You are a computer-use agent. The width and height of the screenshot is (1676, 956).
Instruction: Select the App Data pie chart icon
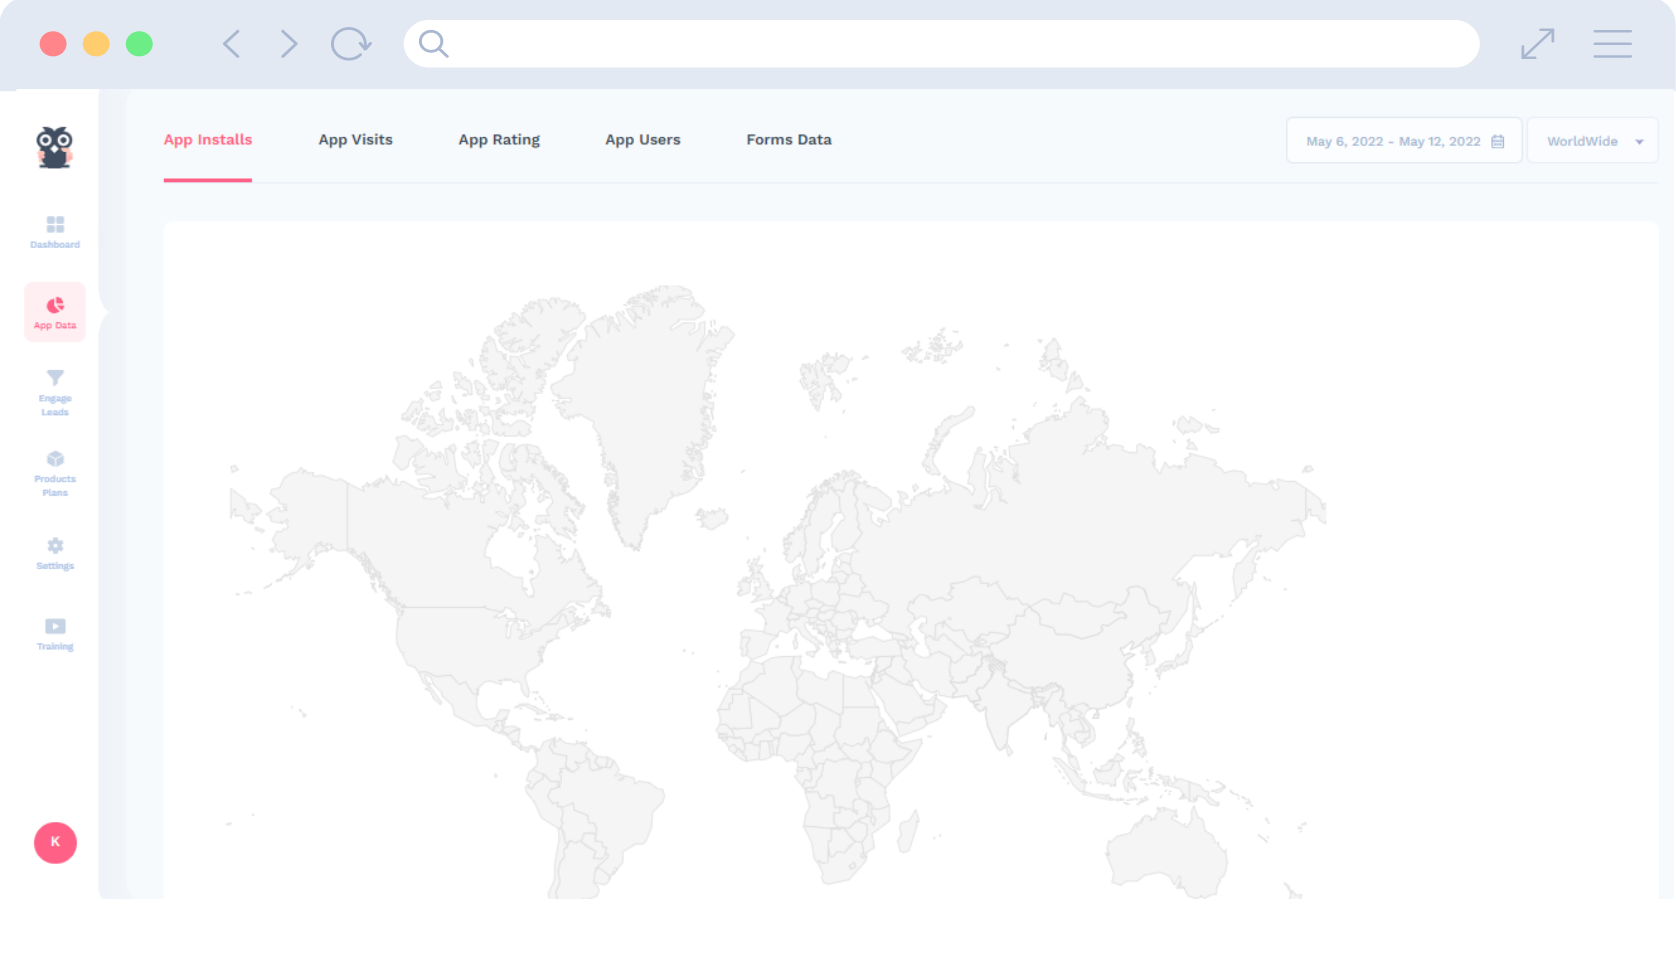click(x=55, y=306)
